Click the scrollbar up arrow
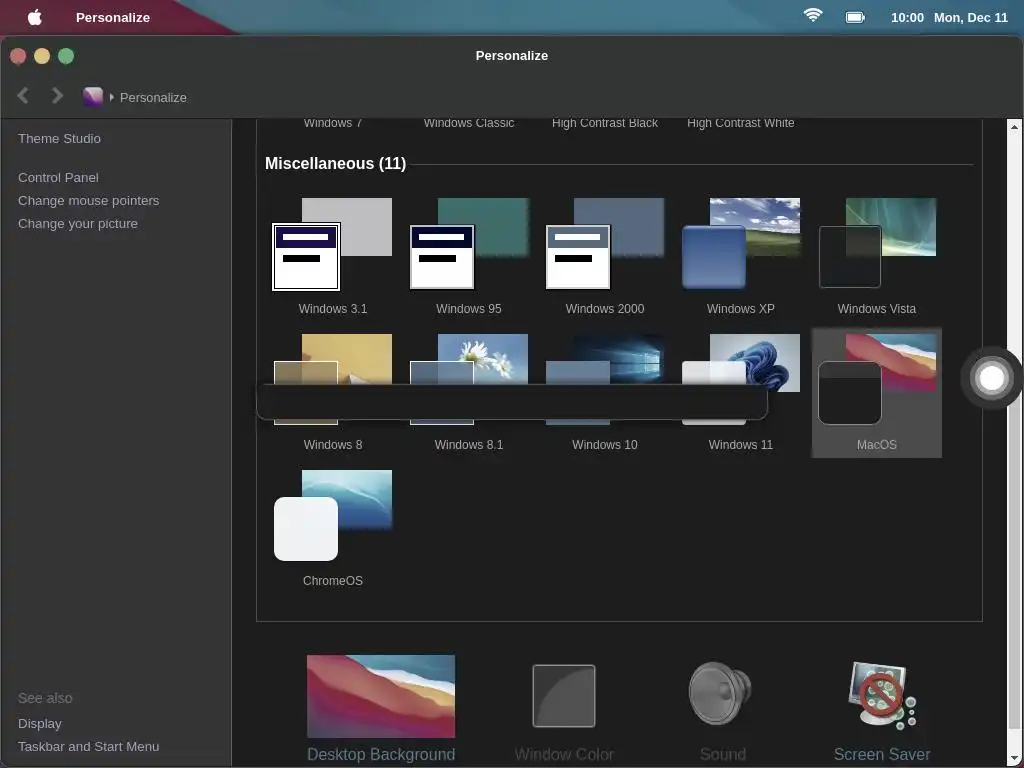The width and height of the screenshot is (1024, 768). coord(1014,127)
